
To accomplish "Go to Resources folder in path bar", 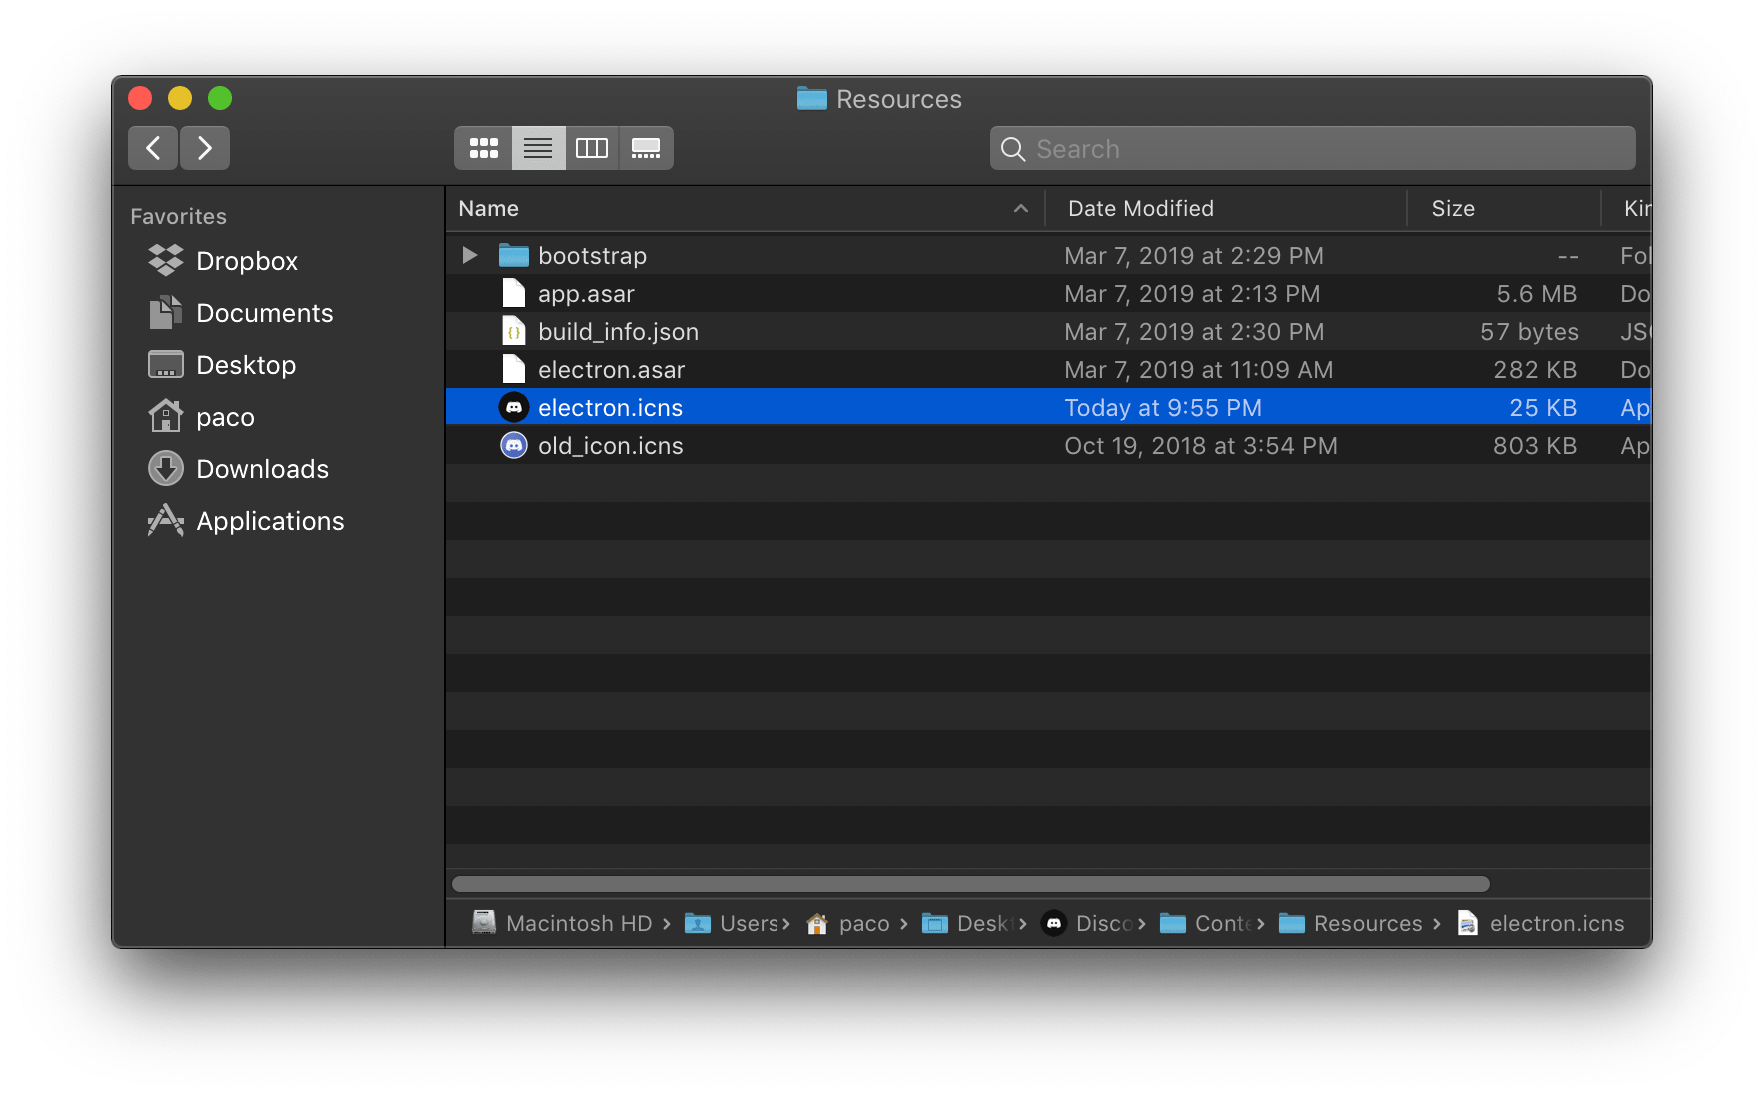I will click(x=1350, y=923).
